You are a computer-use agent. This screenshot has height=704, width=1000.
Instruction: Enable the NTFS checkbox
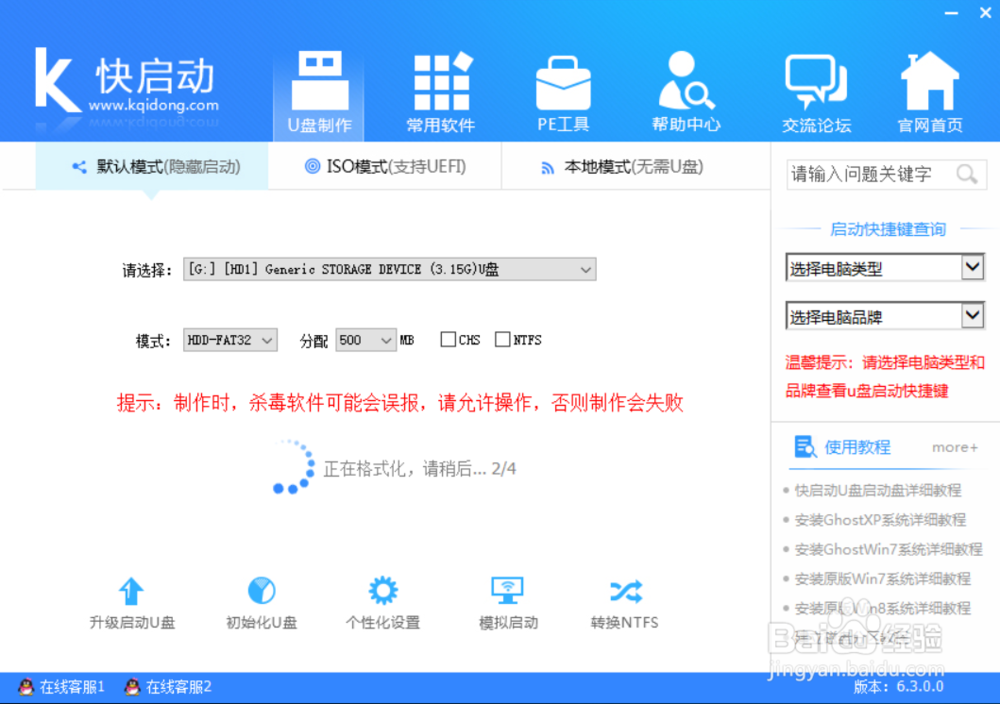pos(502,339)
